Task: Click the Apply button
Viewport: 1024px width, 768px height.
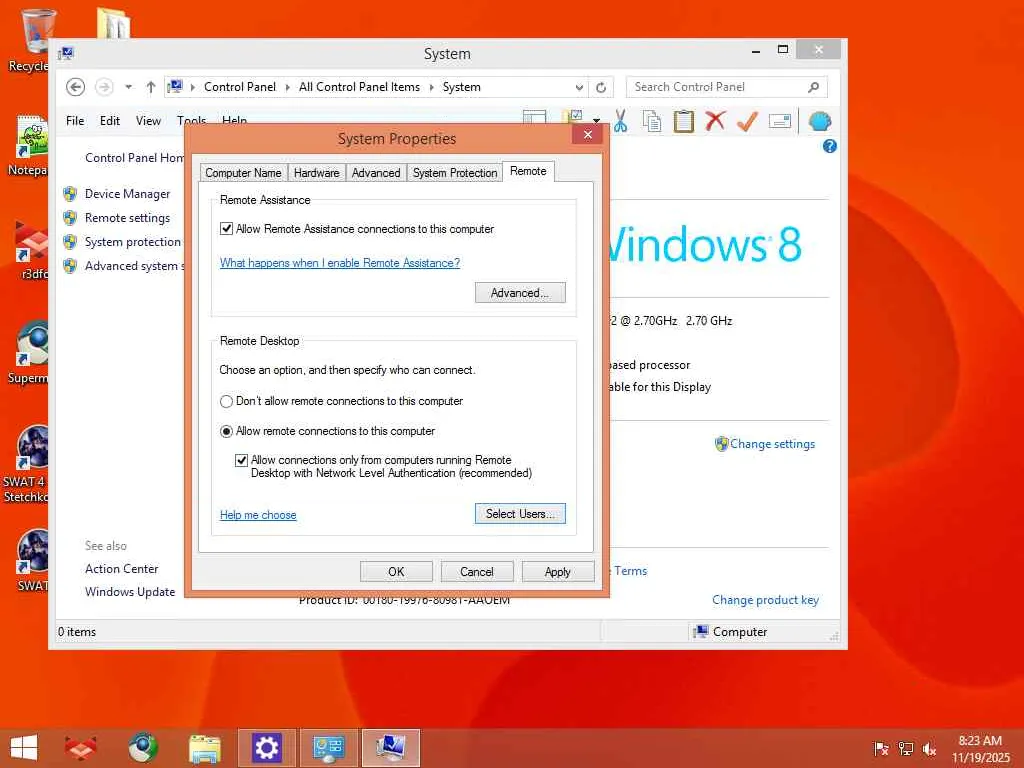Action: [558, 571]
